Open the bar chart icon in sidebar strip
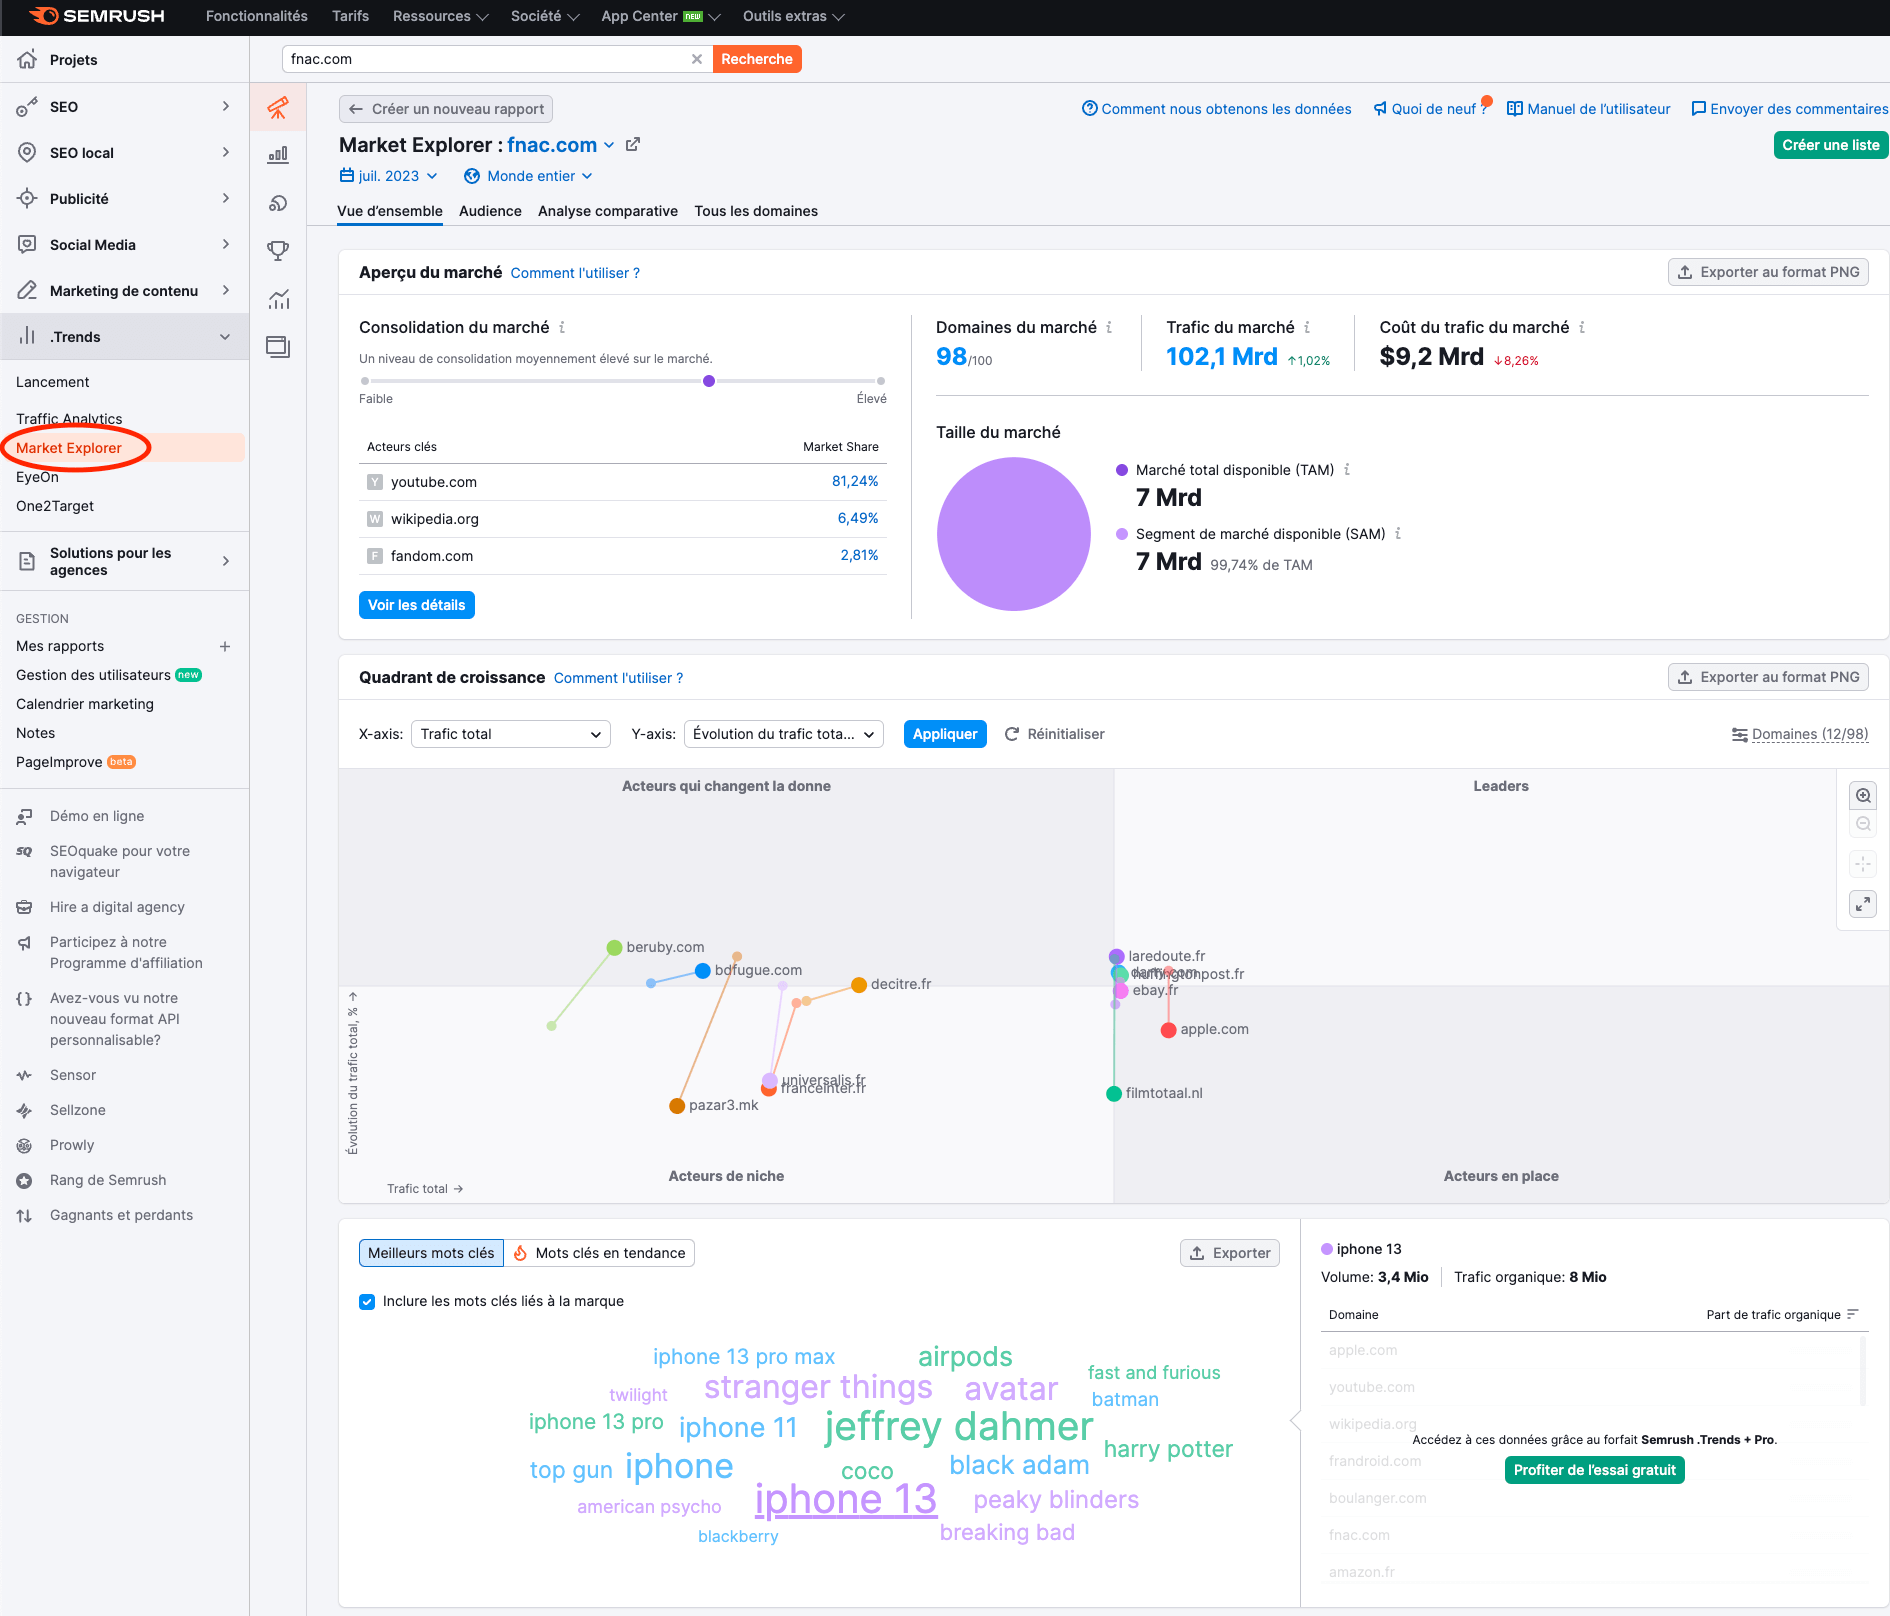The image size is (1890, 1616). (x=278, y=155)
